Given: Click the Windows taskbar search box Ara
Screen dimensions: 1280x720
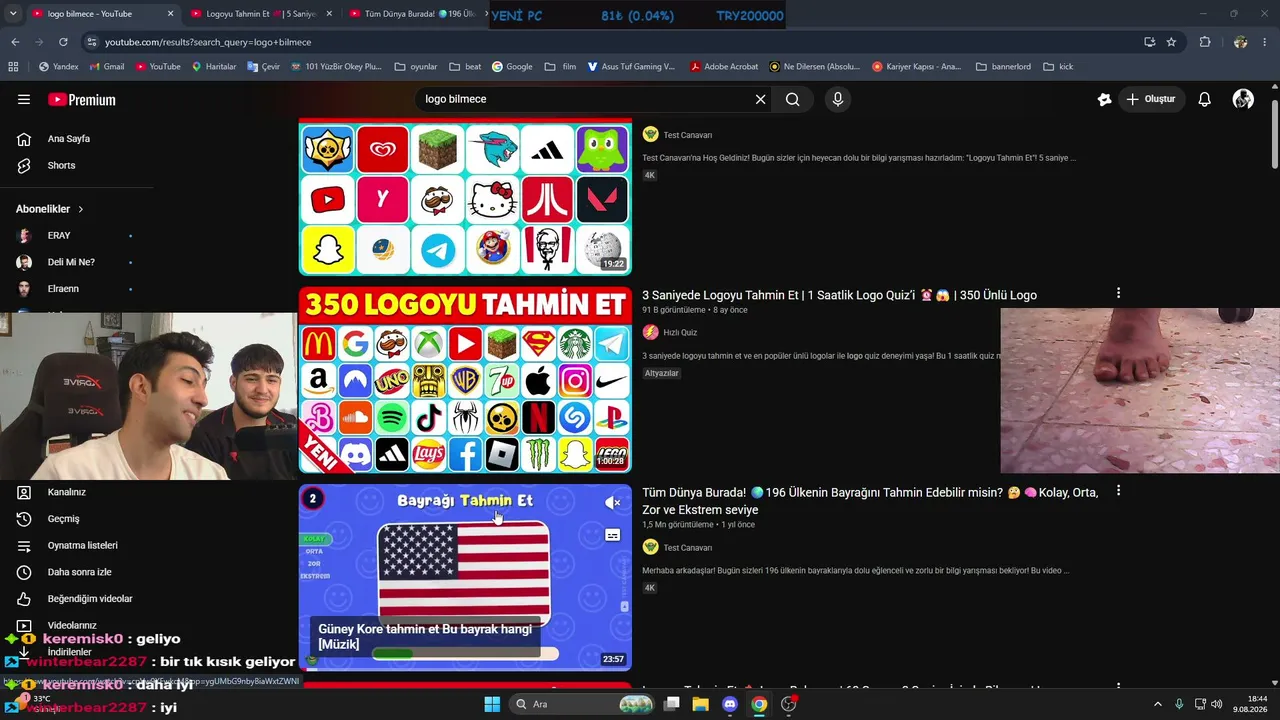Looking at the screenshot, I should point(584,704).
